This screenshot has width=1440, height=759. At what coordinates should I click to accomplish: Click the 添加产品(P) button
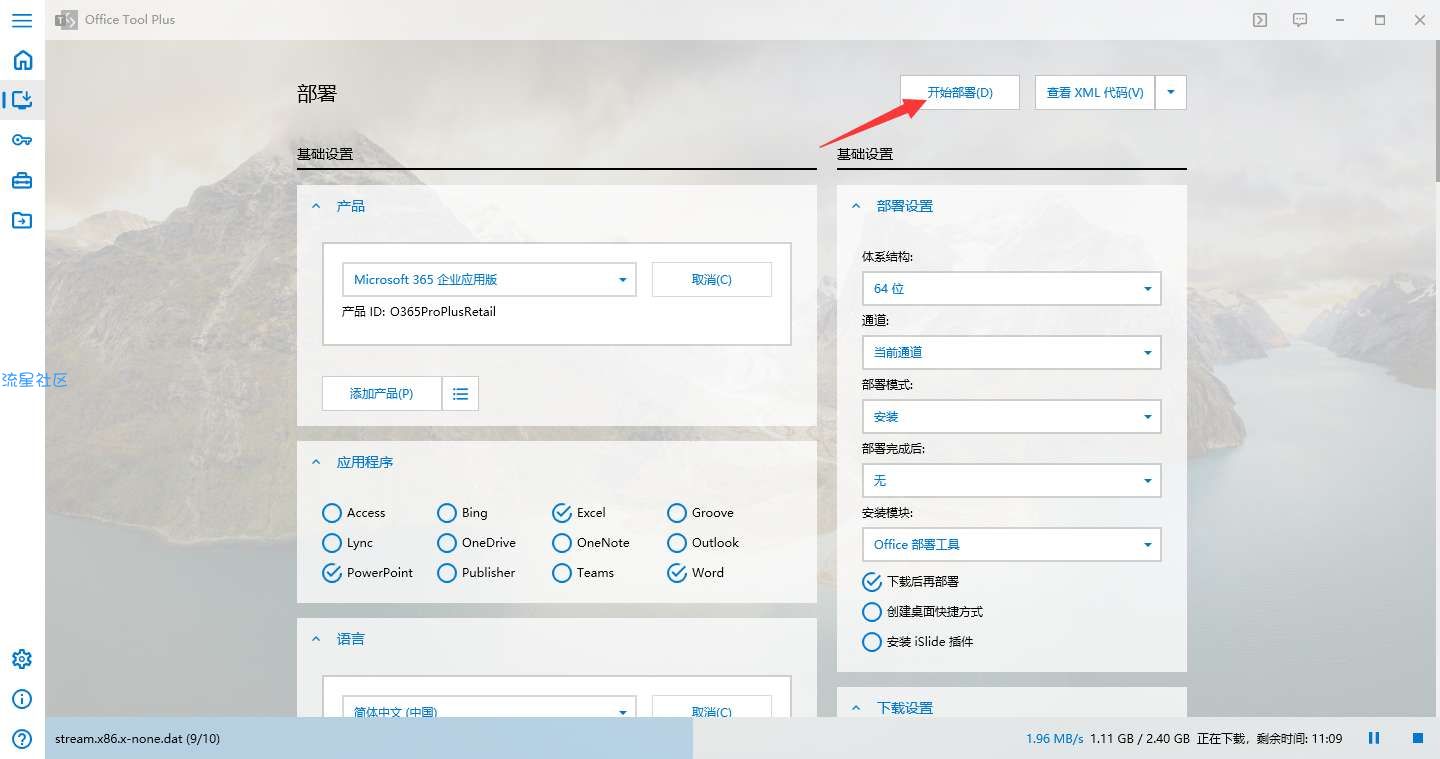(382, 394)
